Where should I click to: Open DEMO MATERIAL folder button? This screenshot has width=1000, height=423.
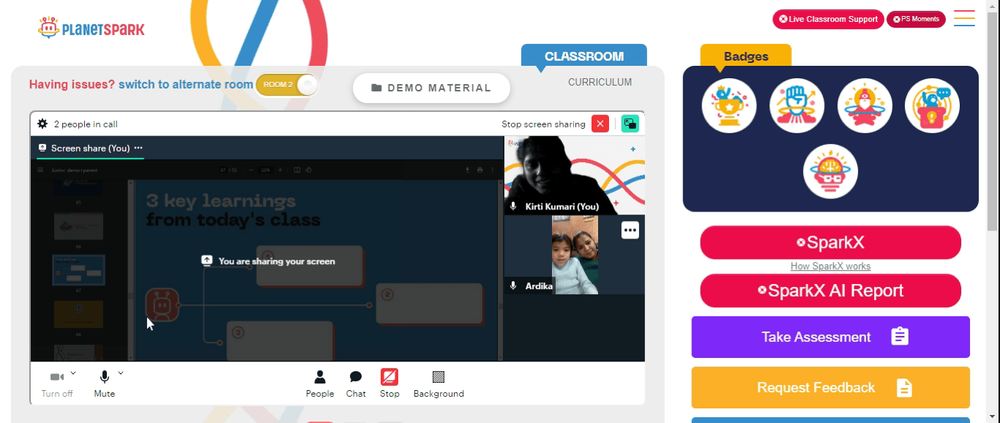[x=432, y=88]
